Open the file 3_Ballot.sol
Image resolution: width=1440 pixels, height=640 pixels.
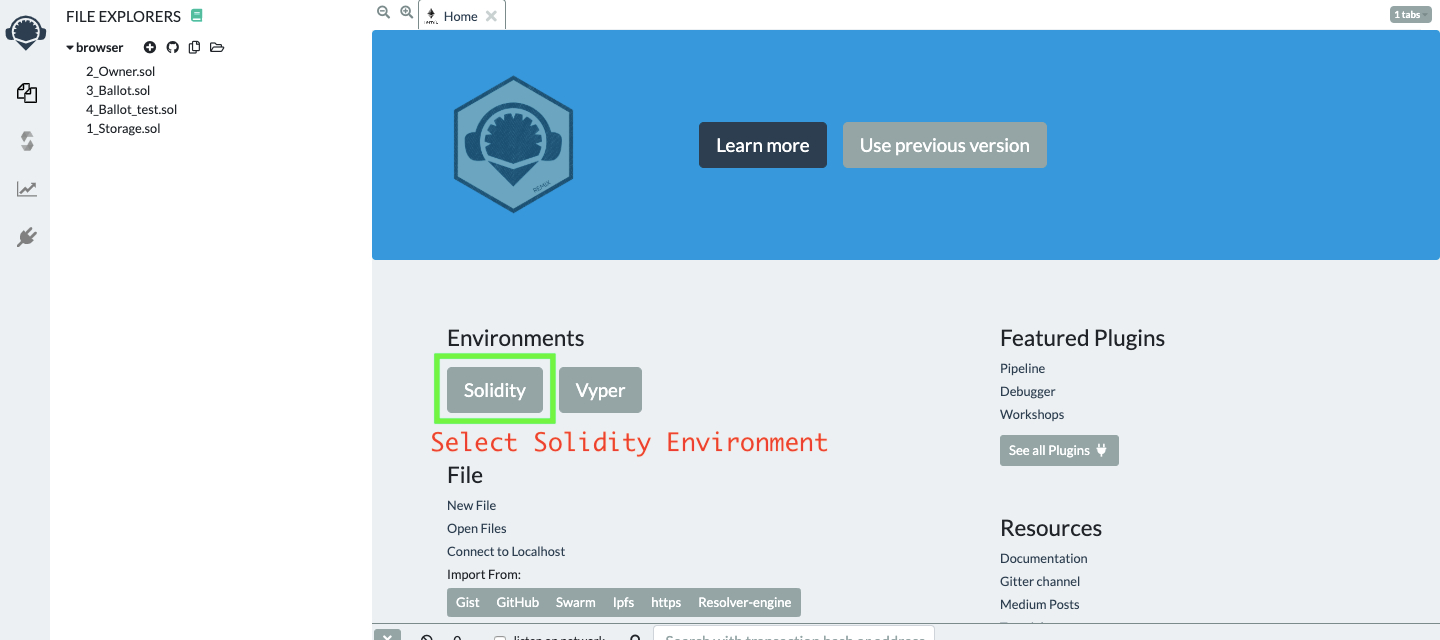click(118, 91)
